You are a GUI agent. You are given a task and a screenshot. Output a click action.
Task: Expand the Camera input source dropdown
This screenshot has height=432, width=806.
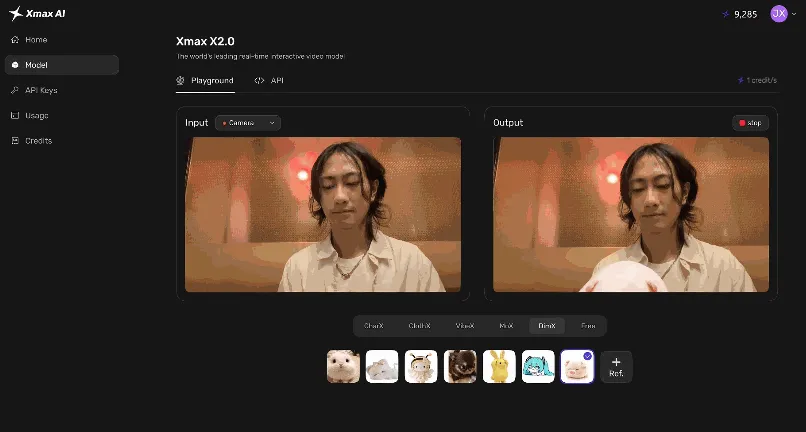tap(248, 123)
